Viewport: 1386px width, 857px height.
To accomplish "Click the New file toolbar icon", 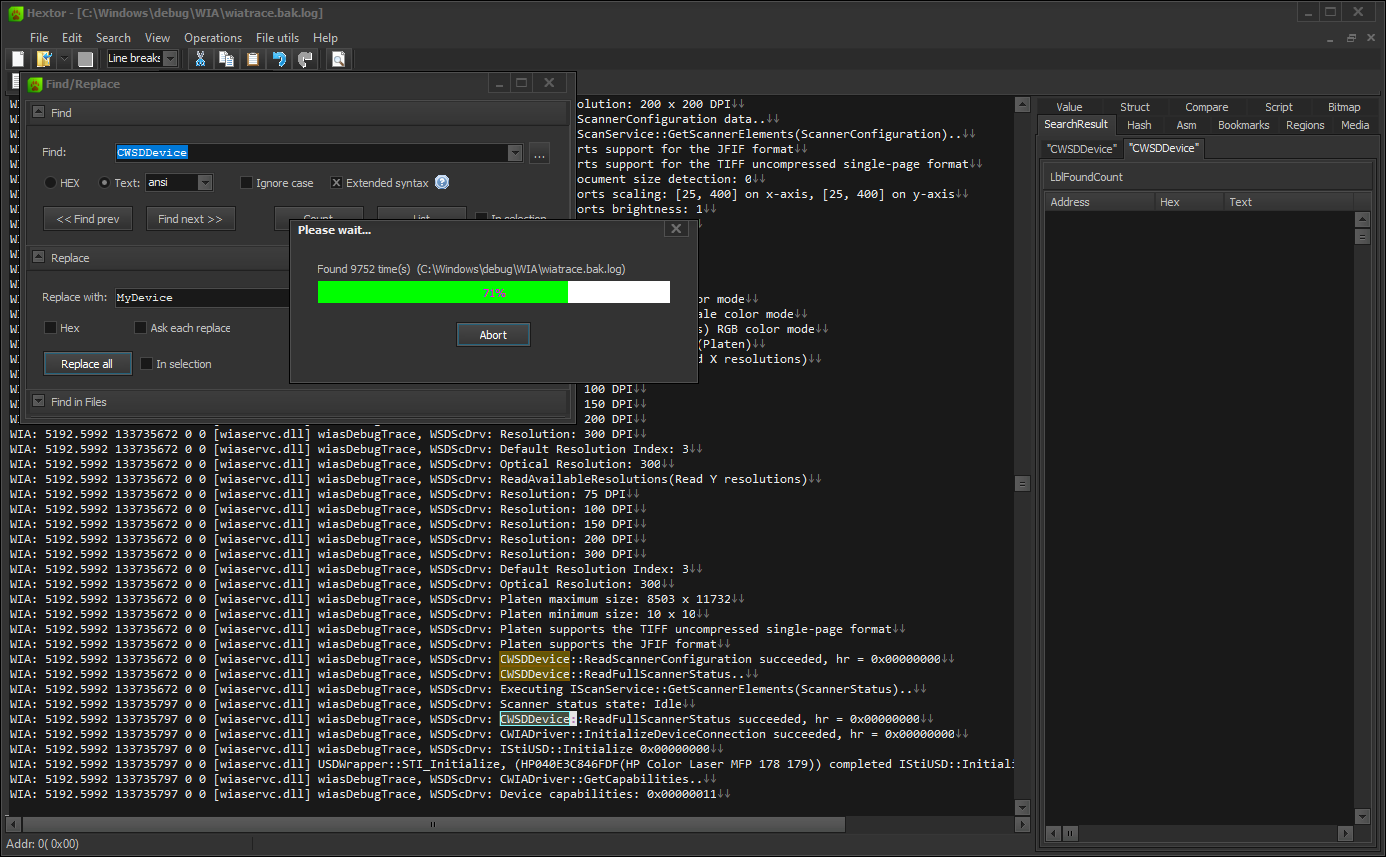I will 18,59.
